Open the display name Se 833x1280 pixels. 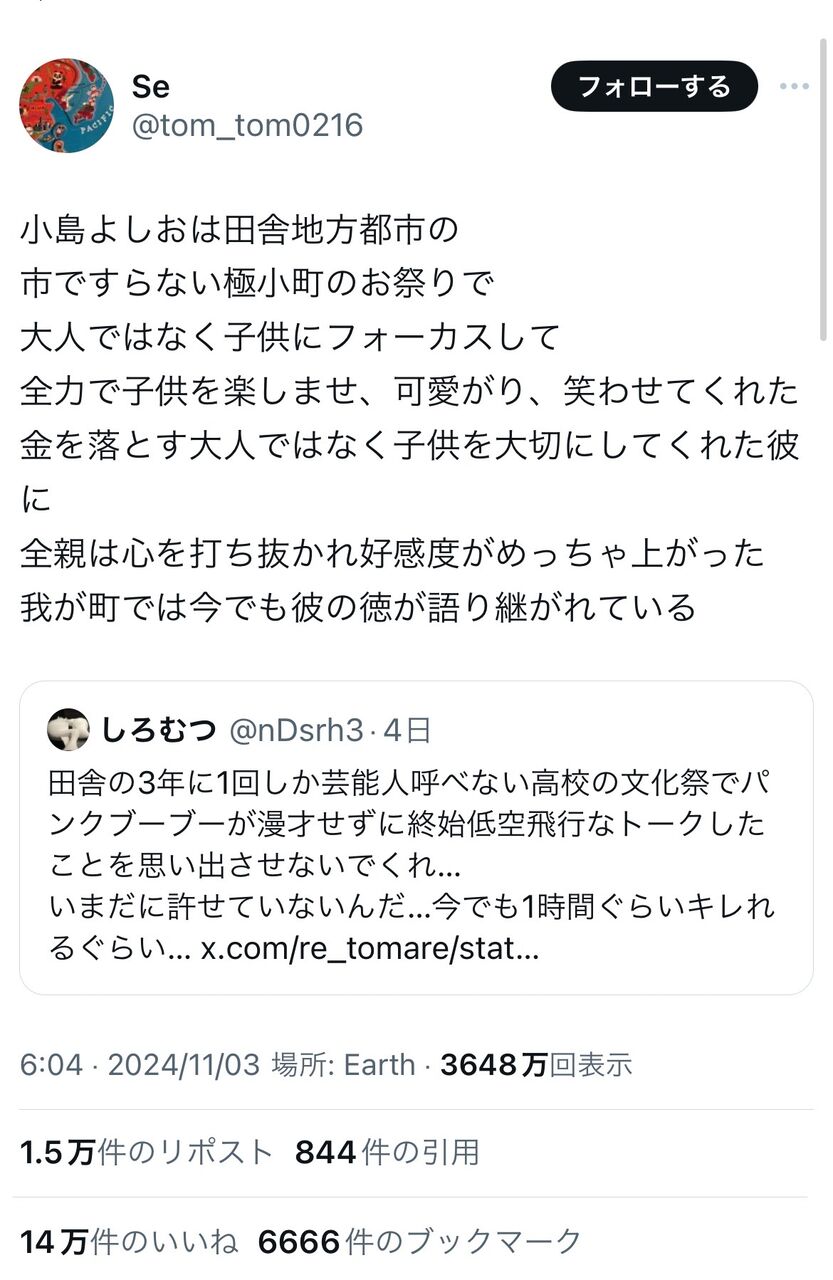pyautogui.click(x=151, y=87)
